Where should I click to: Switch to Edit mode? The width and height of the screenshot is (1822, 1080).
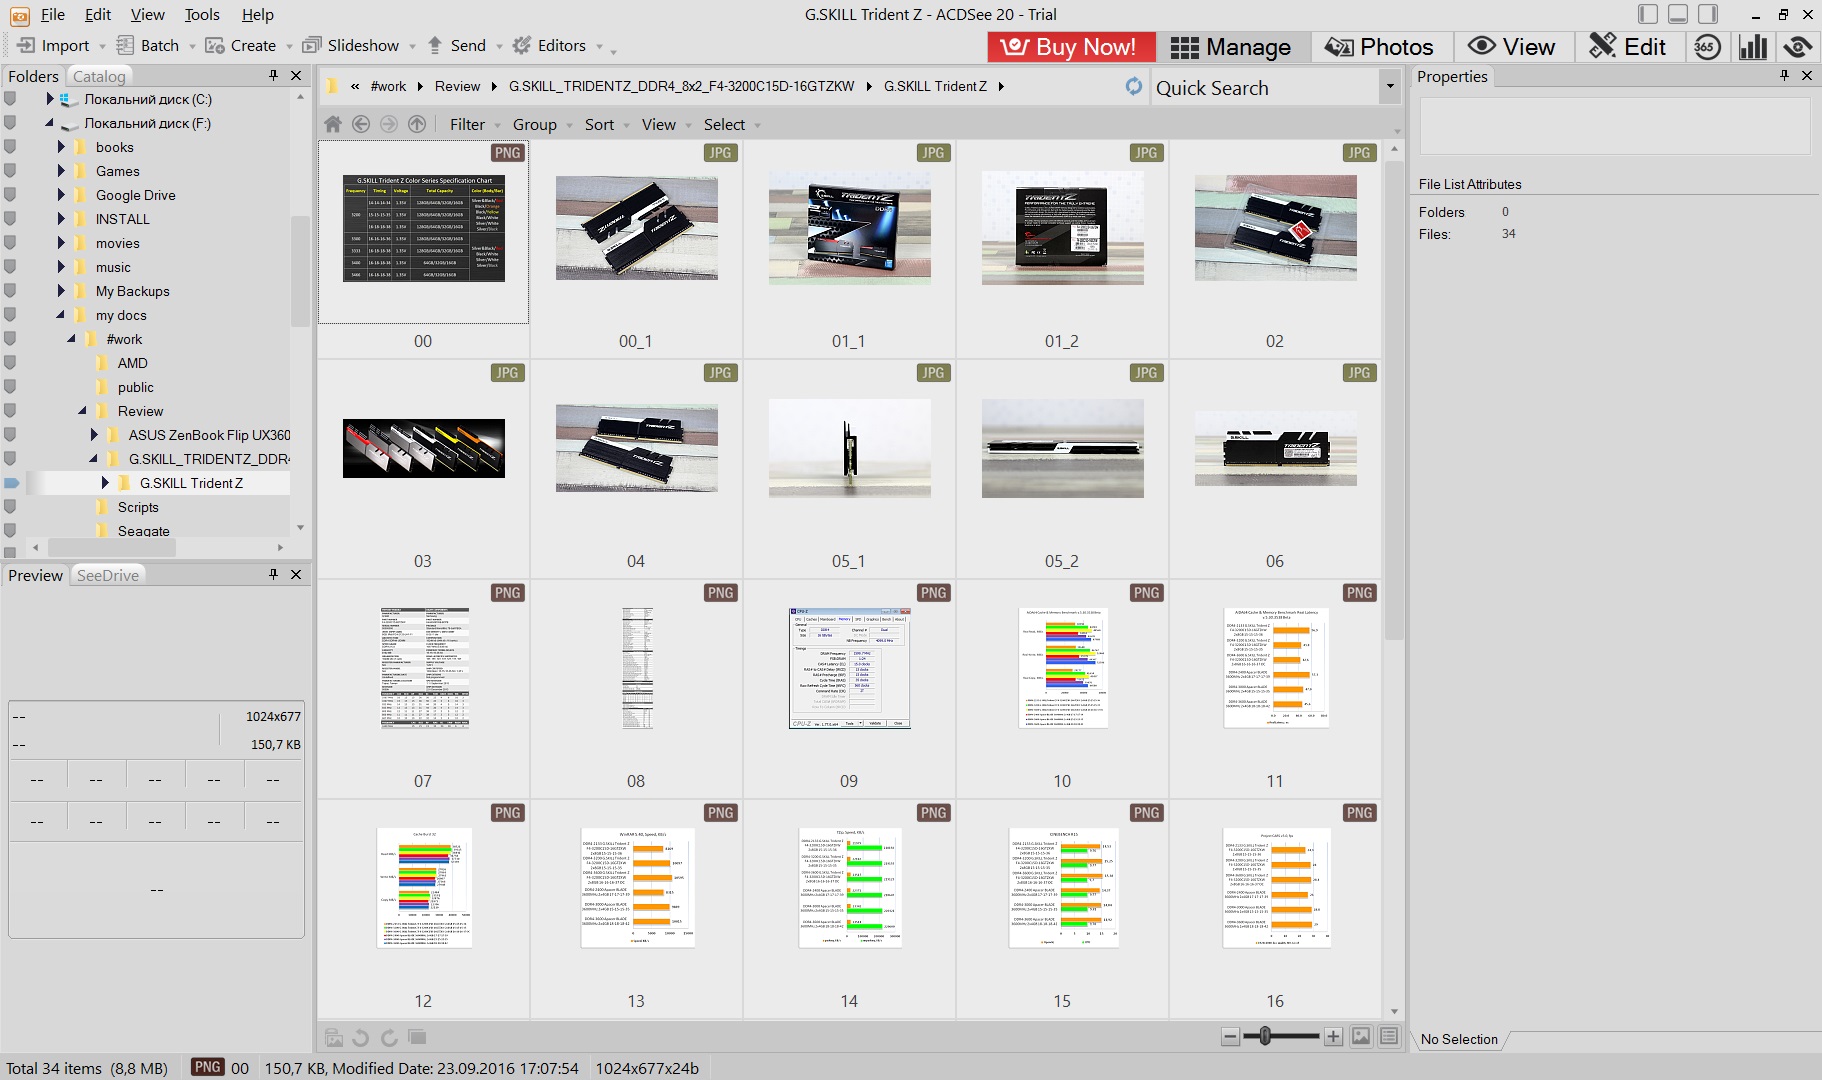(x=1628, y=47)
